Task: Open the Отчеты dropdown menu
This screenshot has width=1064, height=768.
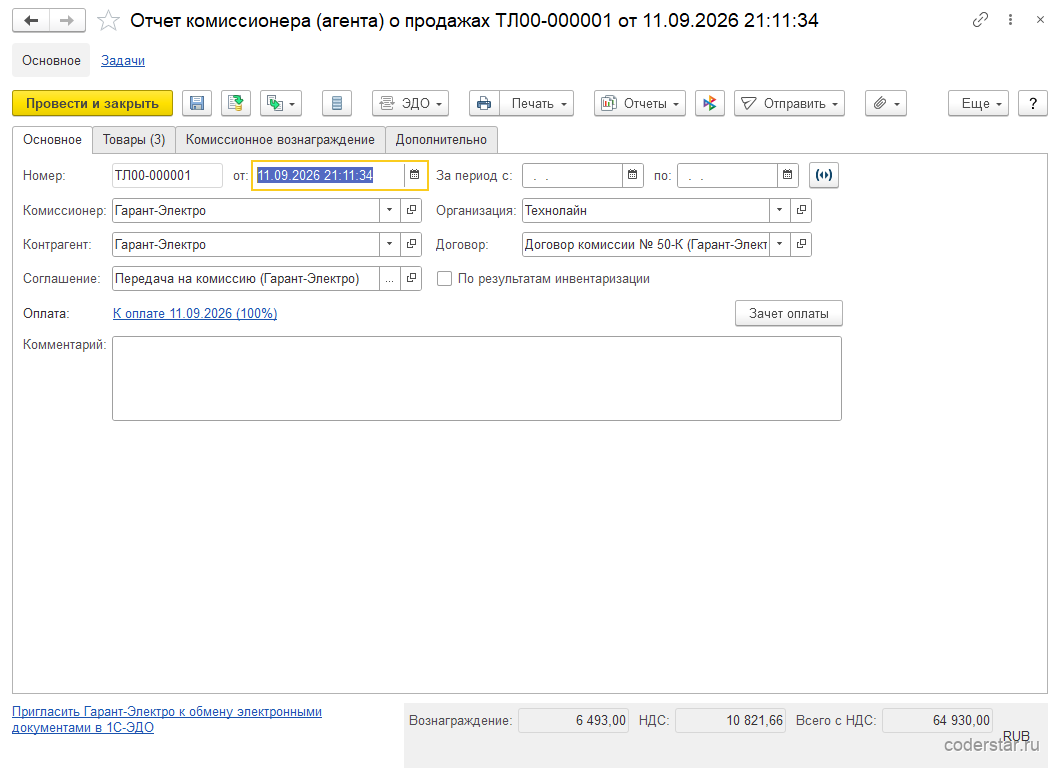Action: pos(640,104)
